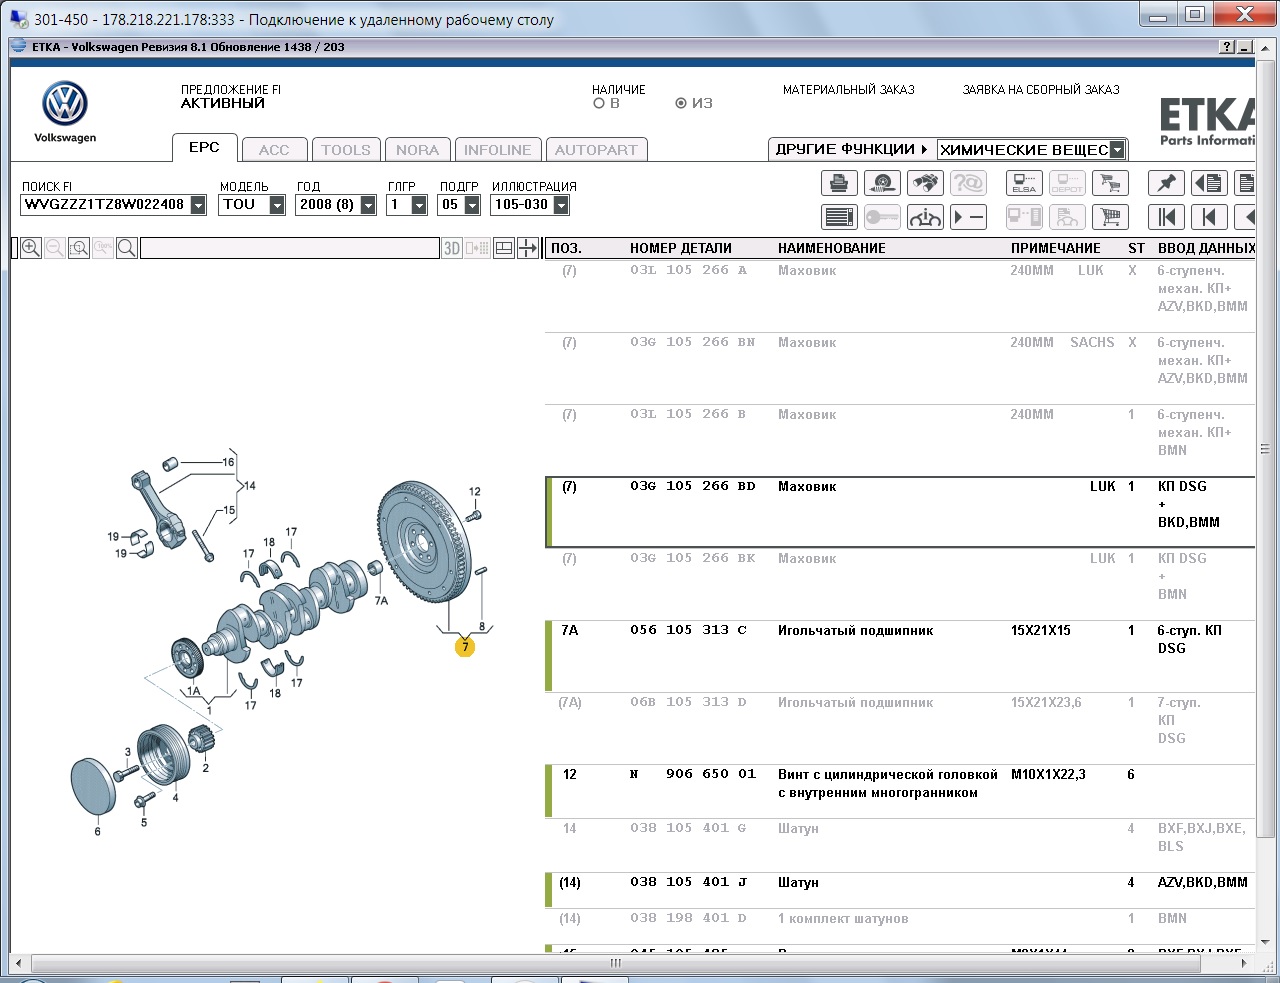Select the 'ИЗ' availability radio button
This screenshot has width=1280, height=983.
click(681, 103)
